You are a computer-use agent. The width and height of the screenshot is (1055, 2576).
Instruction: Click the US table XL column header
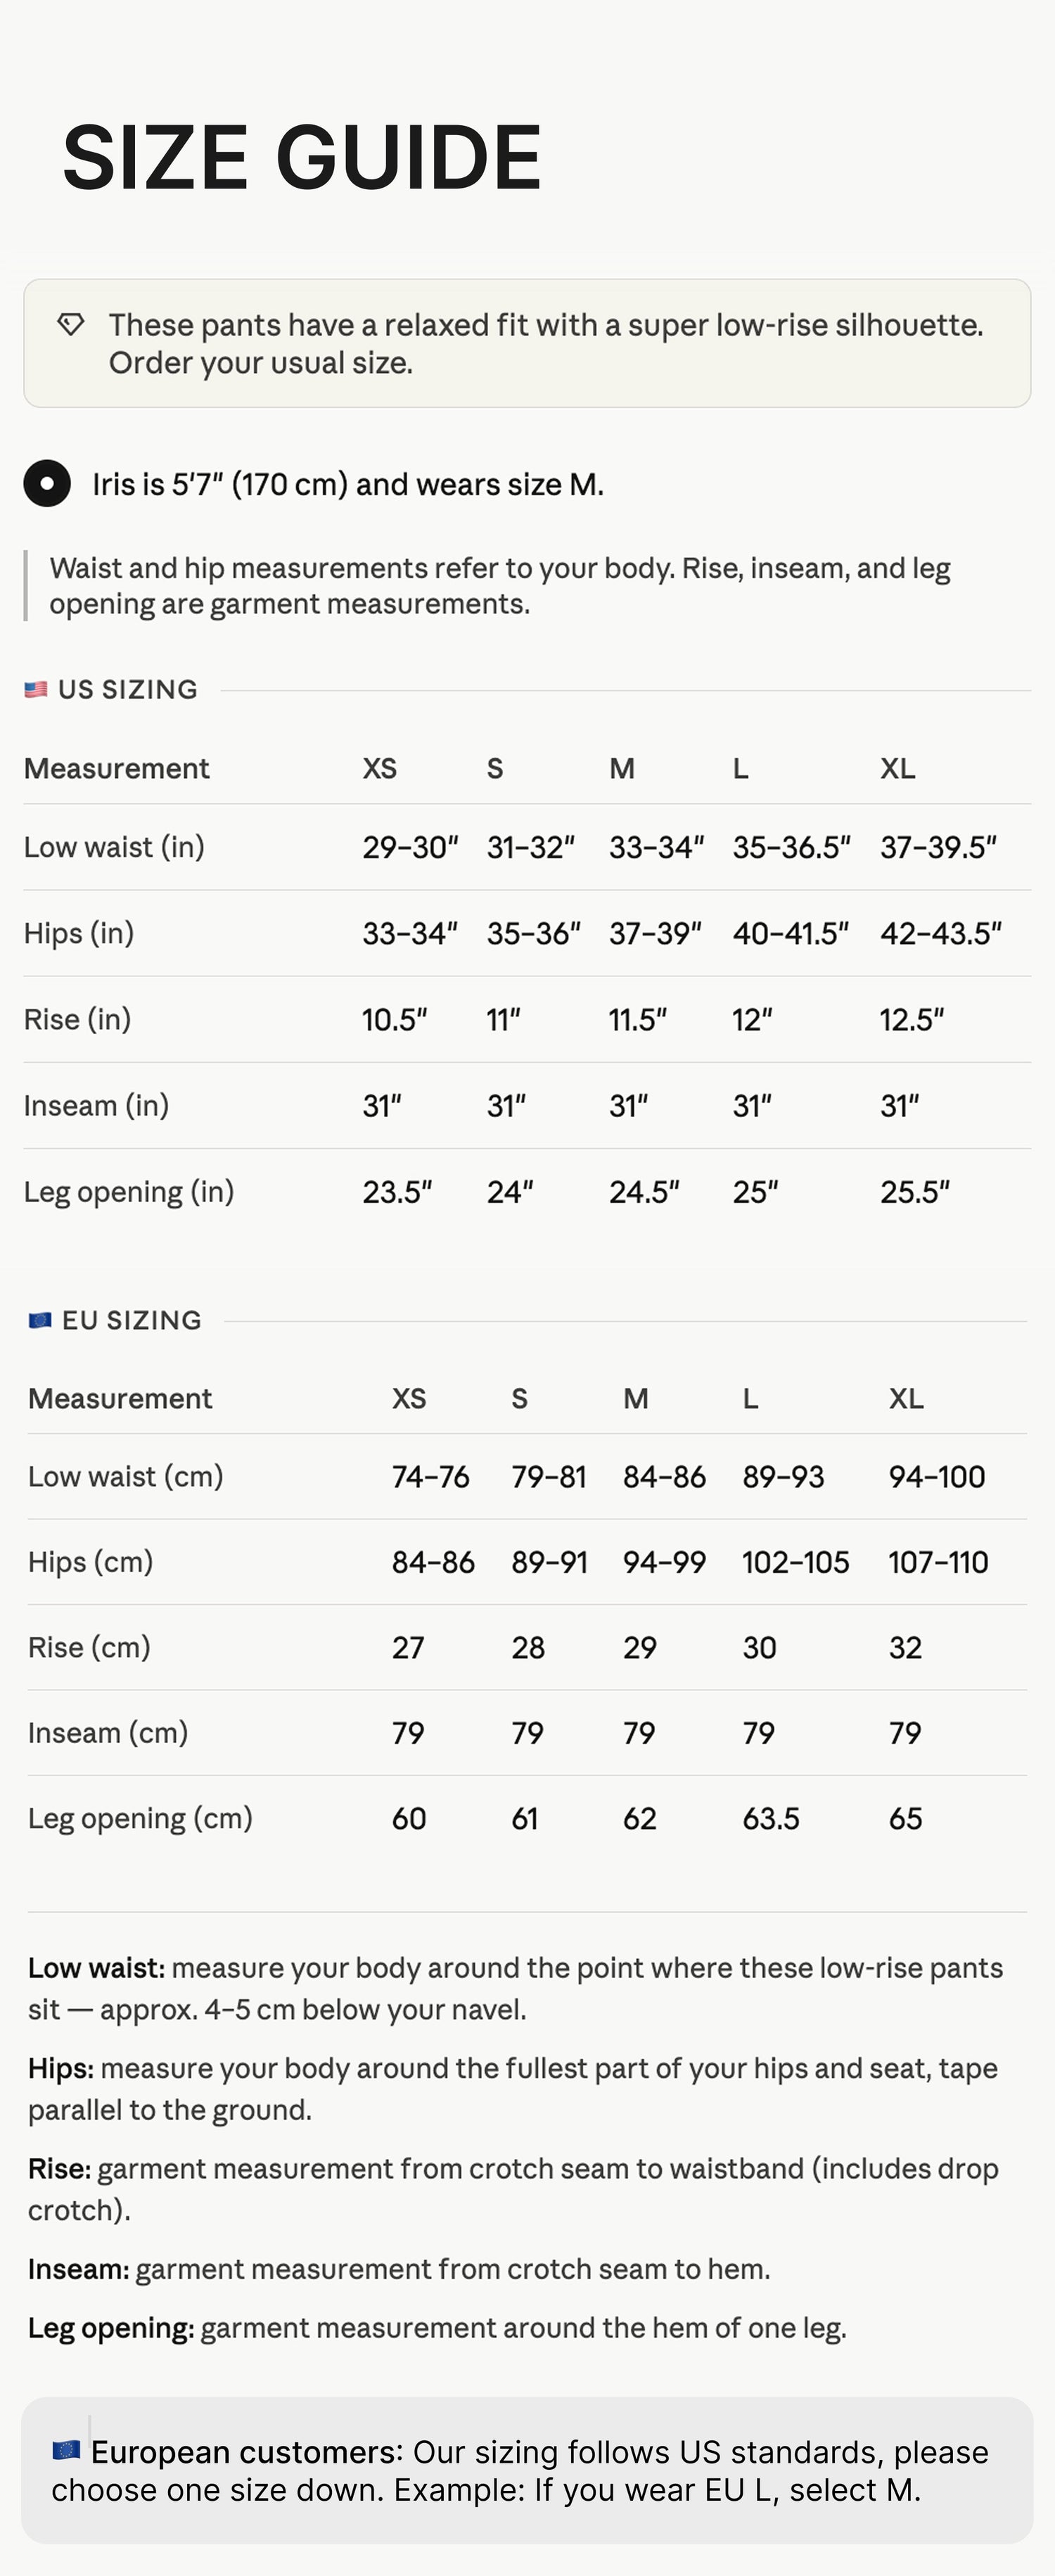coord(898,768)
